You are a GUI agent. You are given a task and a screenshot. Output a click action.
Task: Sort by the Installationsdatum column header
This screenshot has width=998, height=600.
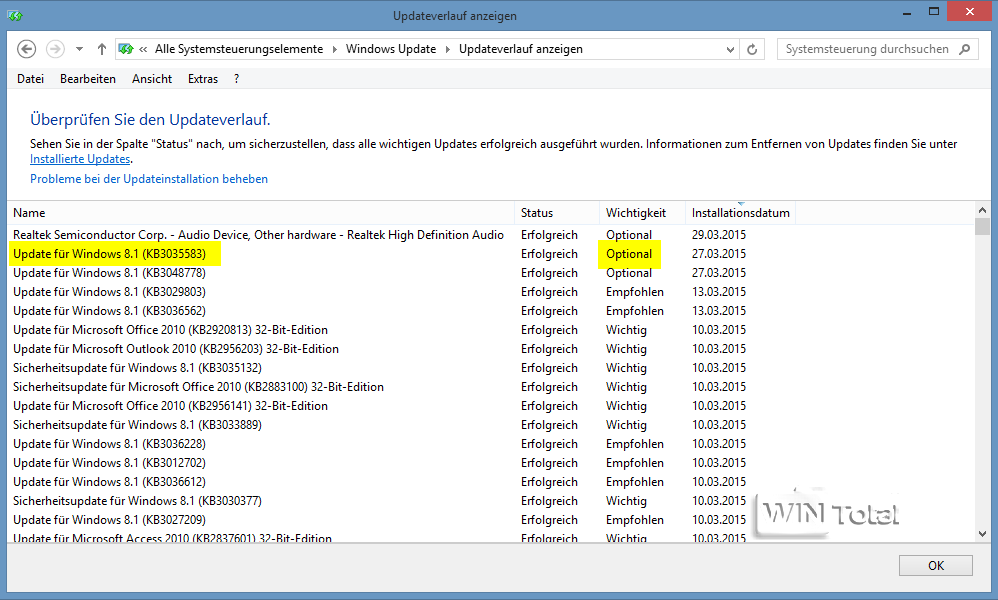point(741,213)
